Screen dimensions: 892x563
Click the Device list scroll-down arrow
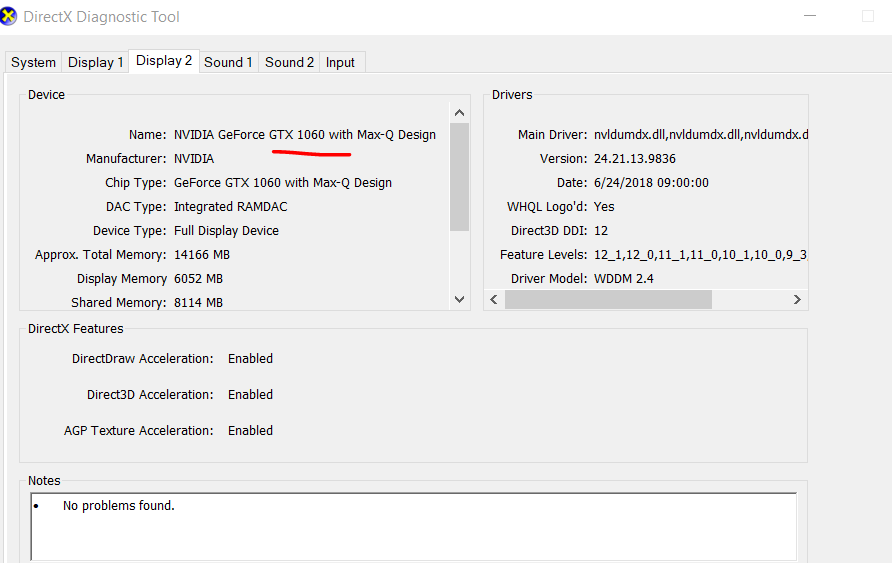pyautogui.click(x=460, y=299)
